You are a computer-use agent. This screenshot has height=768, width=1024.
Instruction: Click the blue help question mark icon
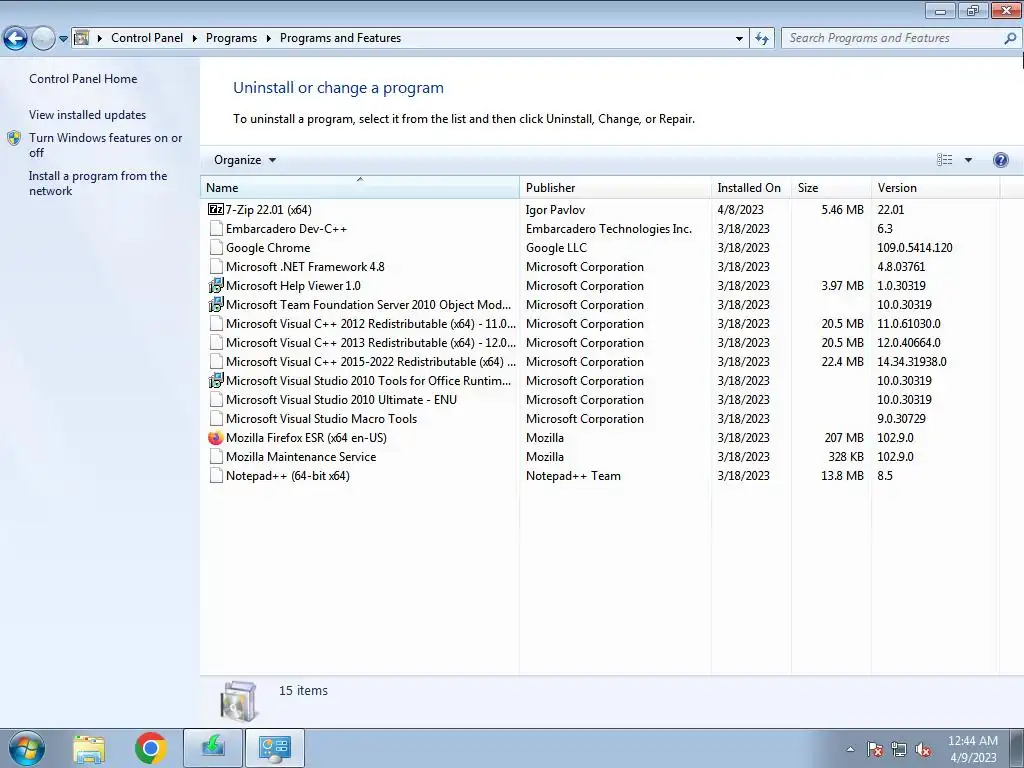click(1000, 160)
